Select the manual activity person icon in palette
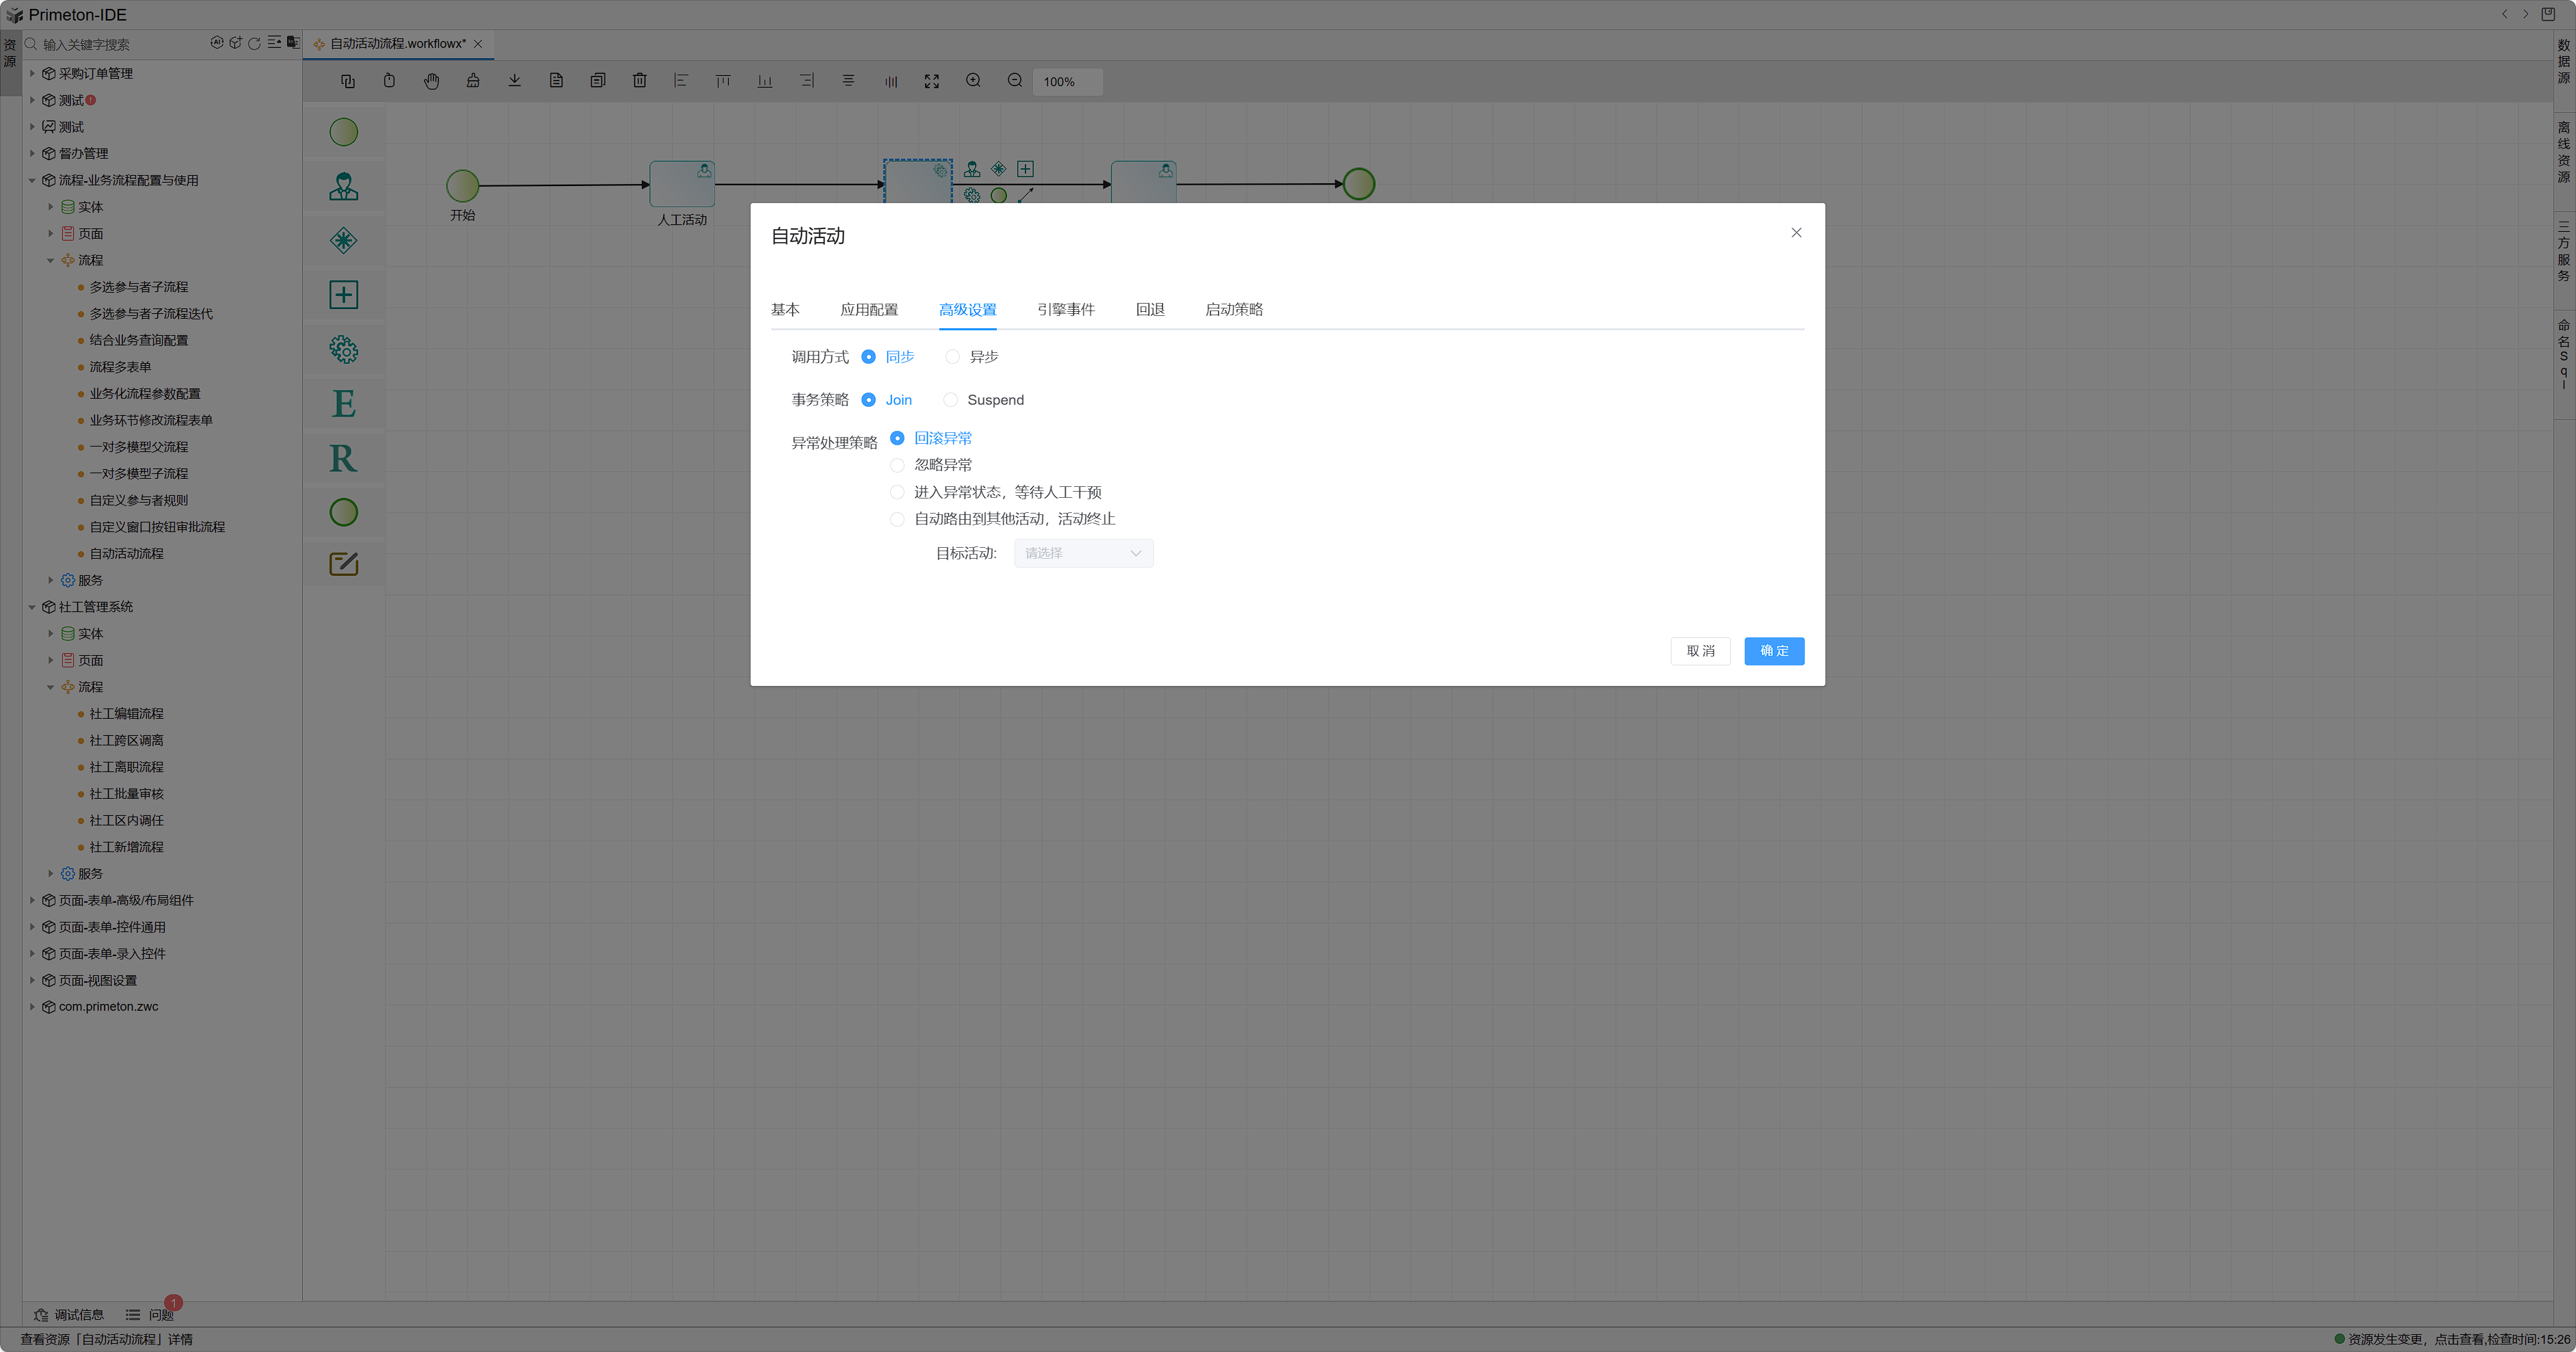This screenshot has width=2576, height=1352. (343, 186)
